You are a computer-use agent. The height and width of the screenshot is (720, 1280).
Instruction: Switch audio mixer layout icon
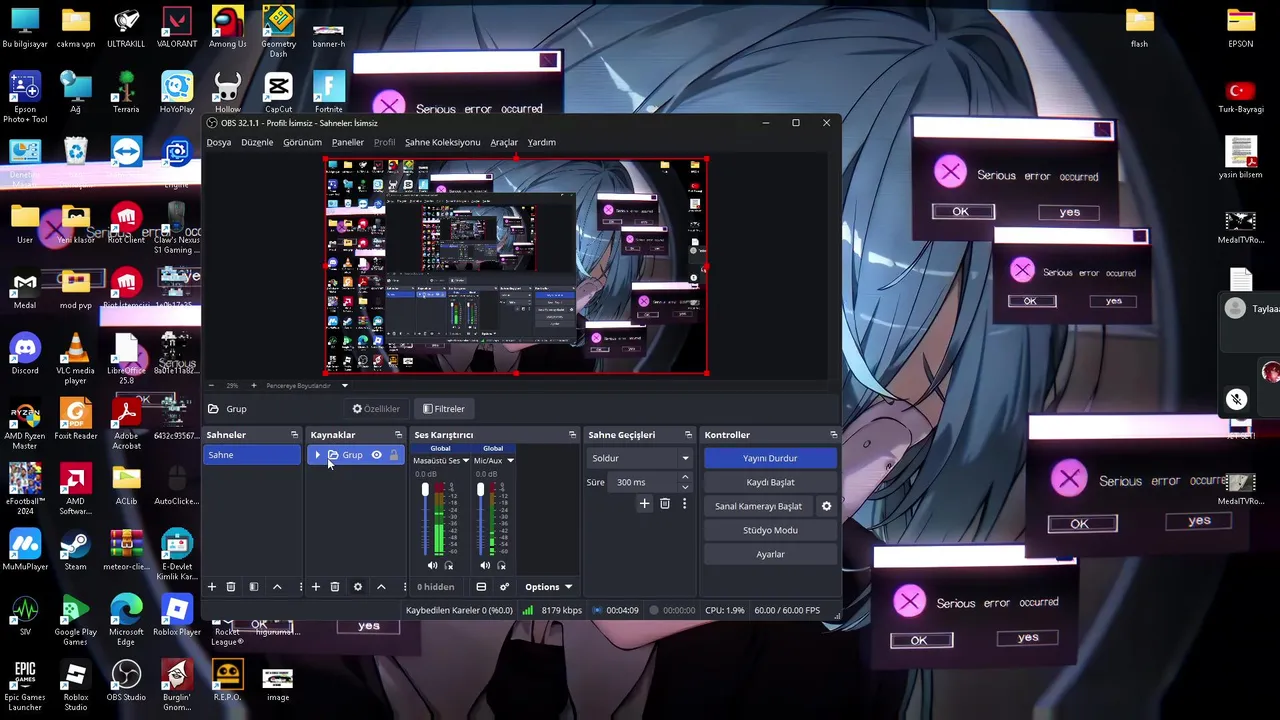pos(481,587)
